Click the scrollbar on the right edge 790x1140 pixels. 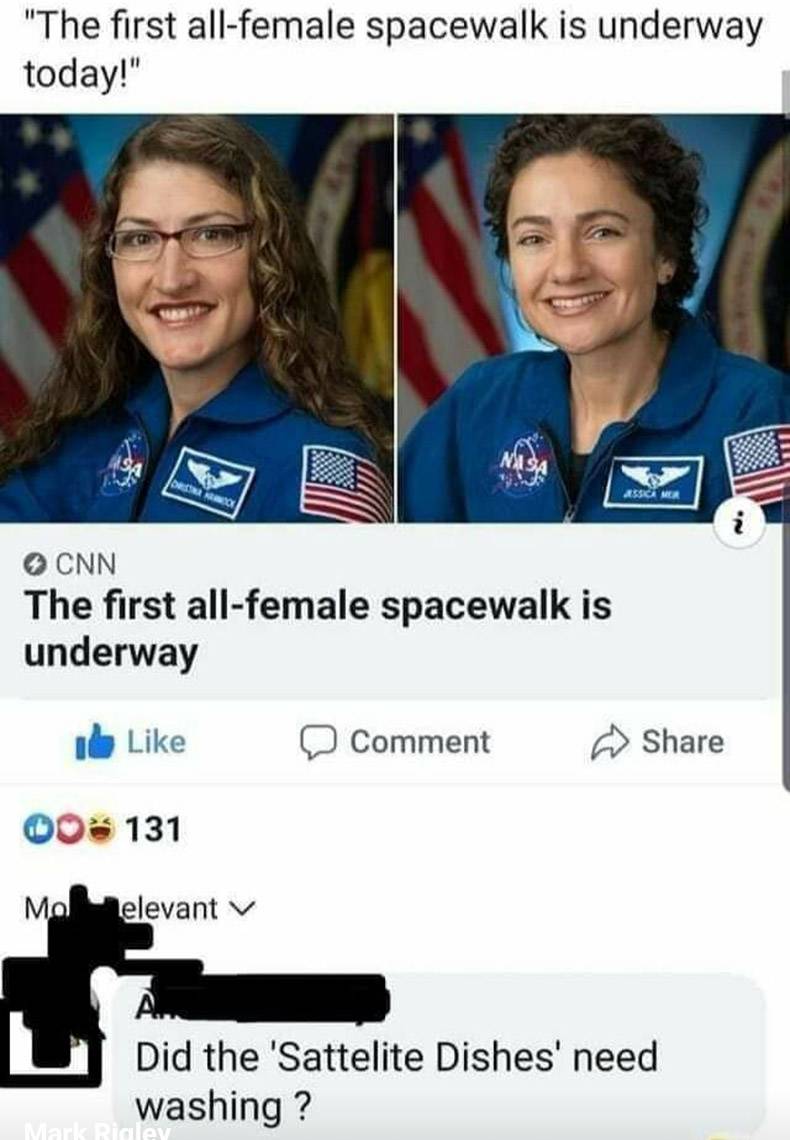[785, 429]
